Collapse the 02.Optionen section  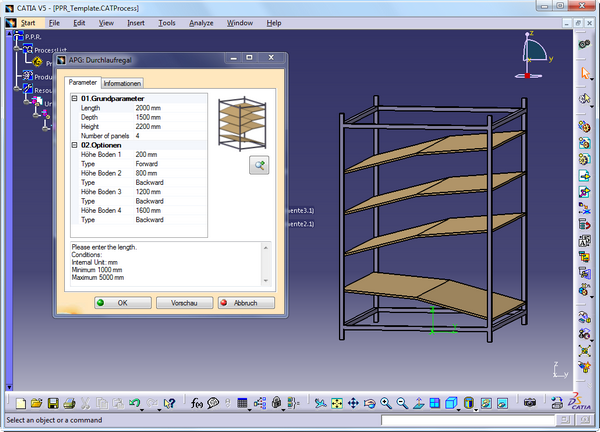click(x=74, y=145)
